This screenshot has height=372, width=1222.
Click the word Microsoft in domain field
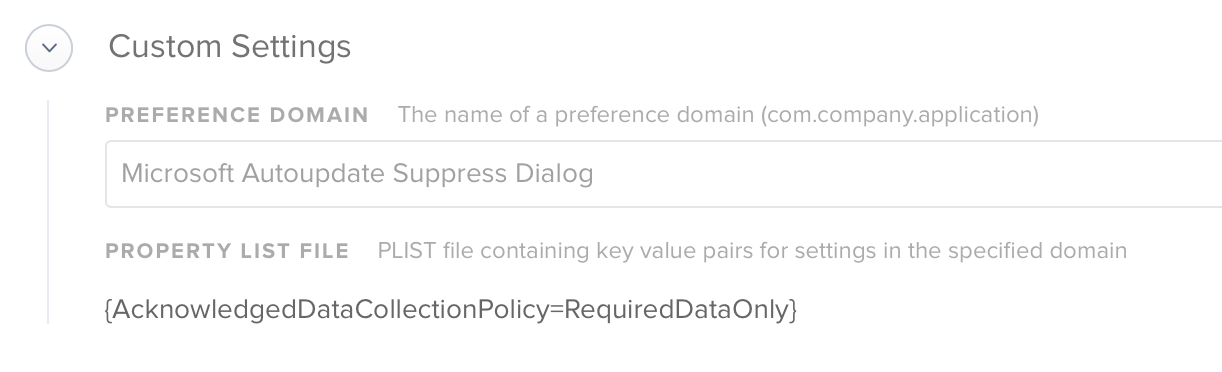178,174
